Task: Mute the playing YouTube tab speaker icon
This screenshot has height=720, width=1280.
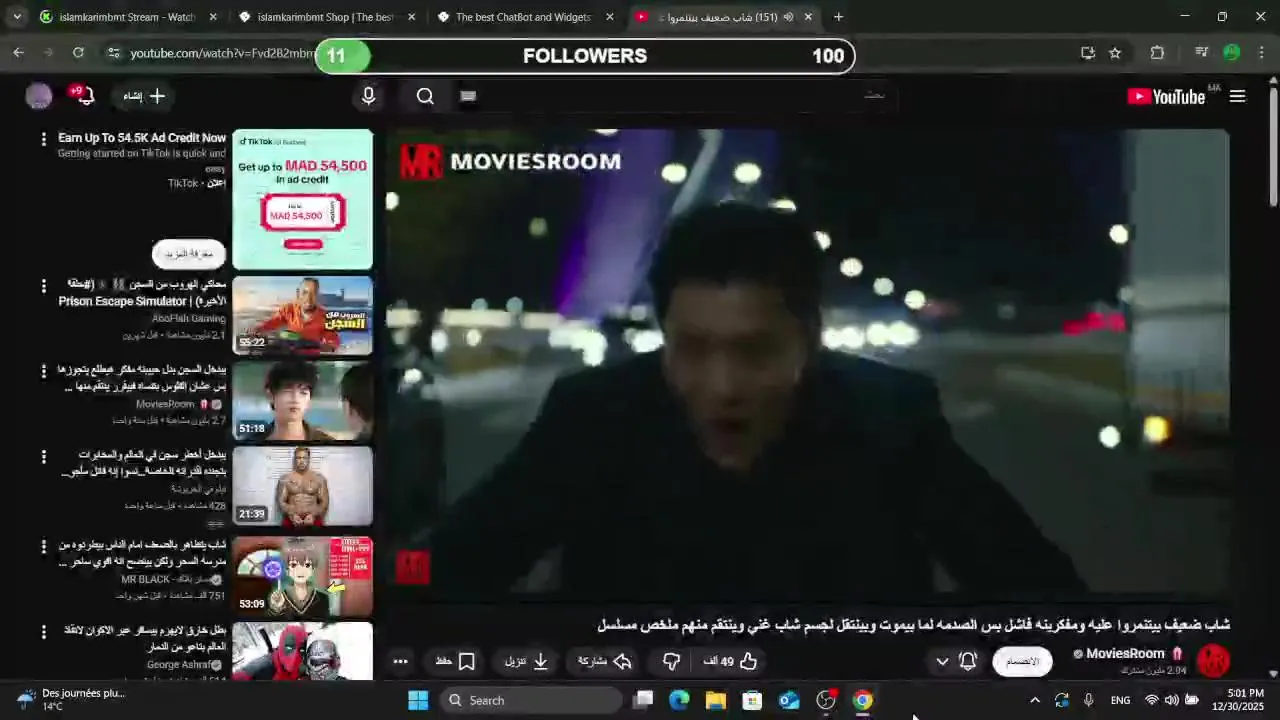Action: [788, 17]
